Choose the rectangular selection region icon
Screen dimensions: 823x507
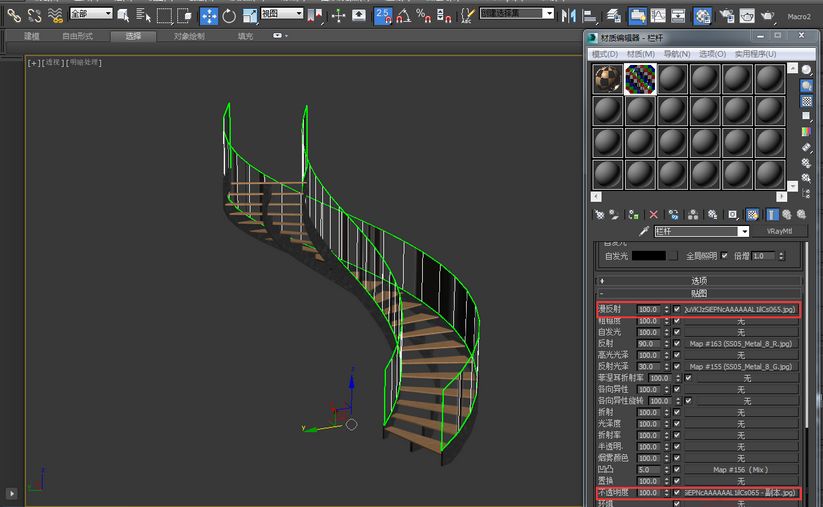pos(164,15)
